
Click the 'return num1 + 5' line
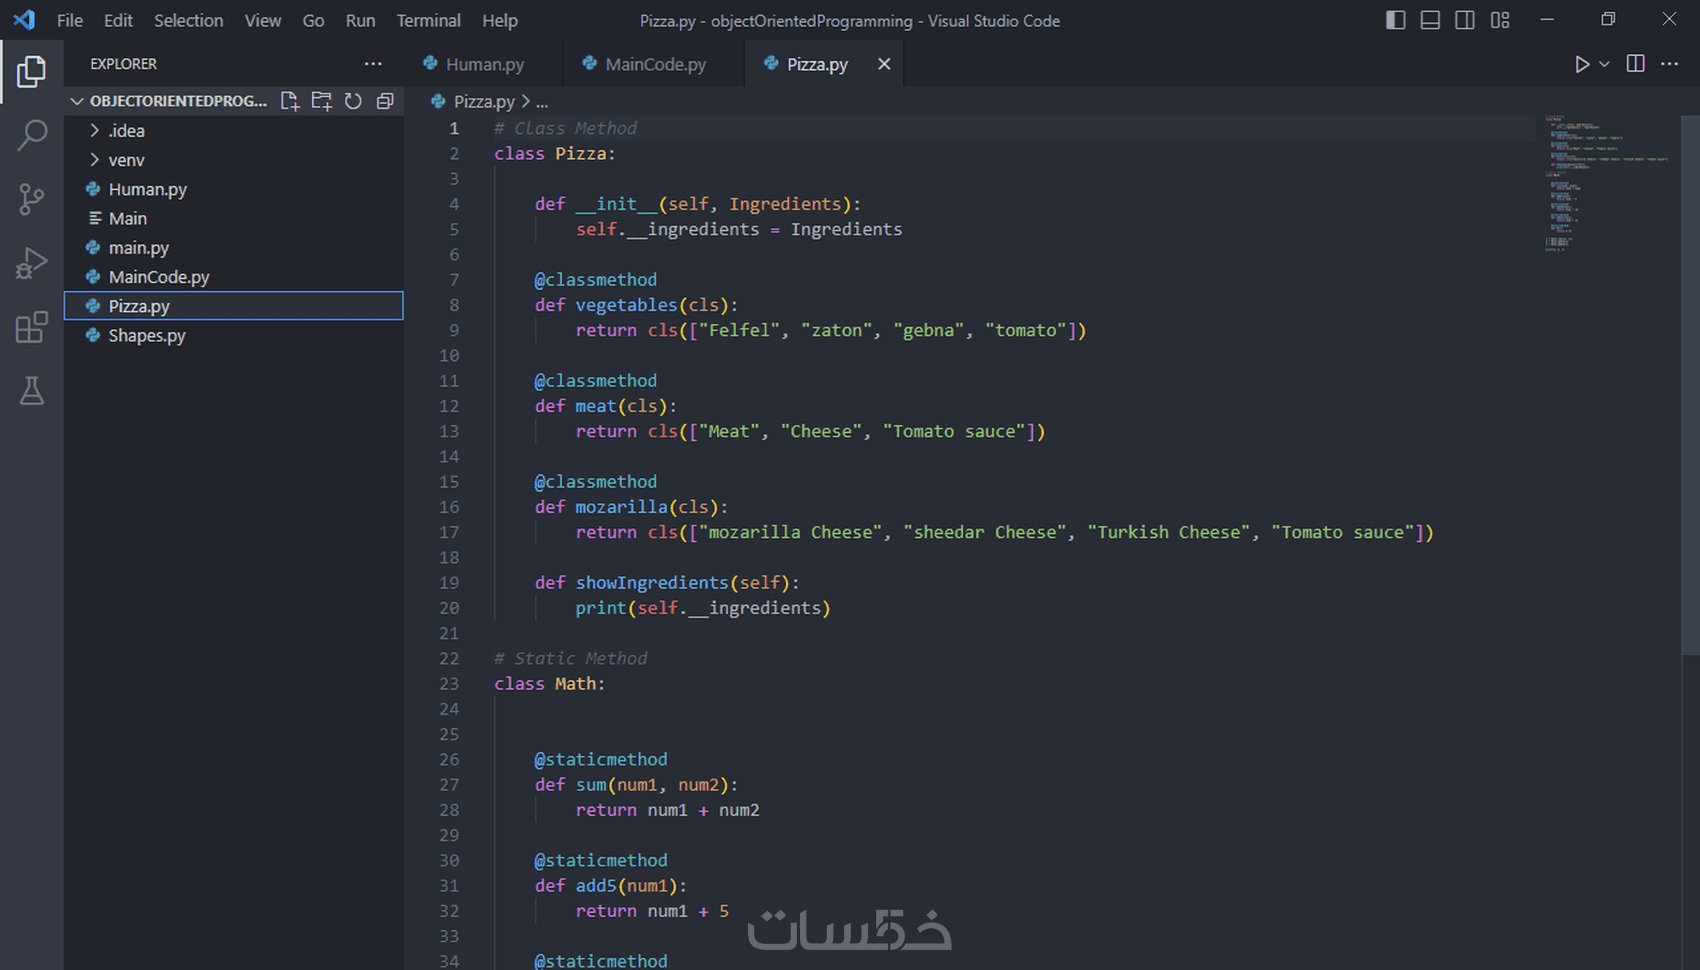coord(652,911)
